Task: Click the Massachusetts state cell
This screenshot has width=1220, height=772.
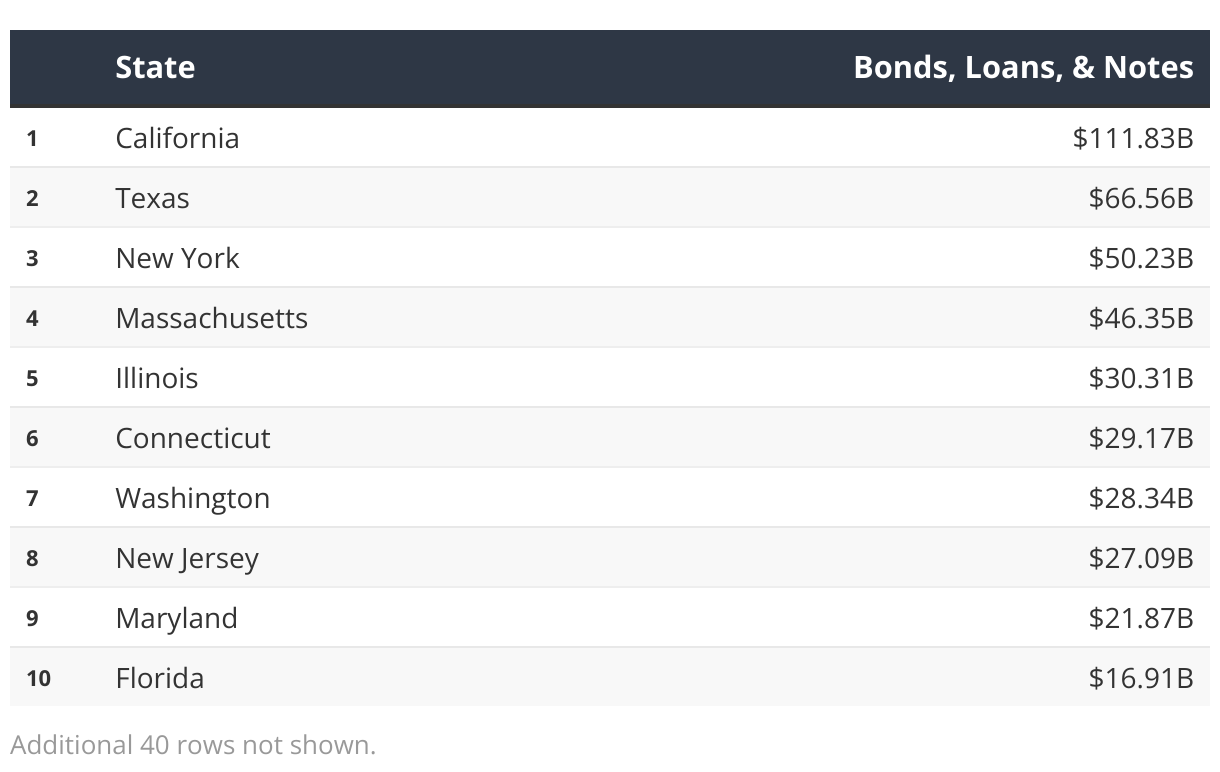Action: click(211, 318)
